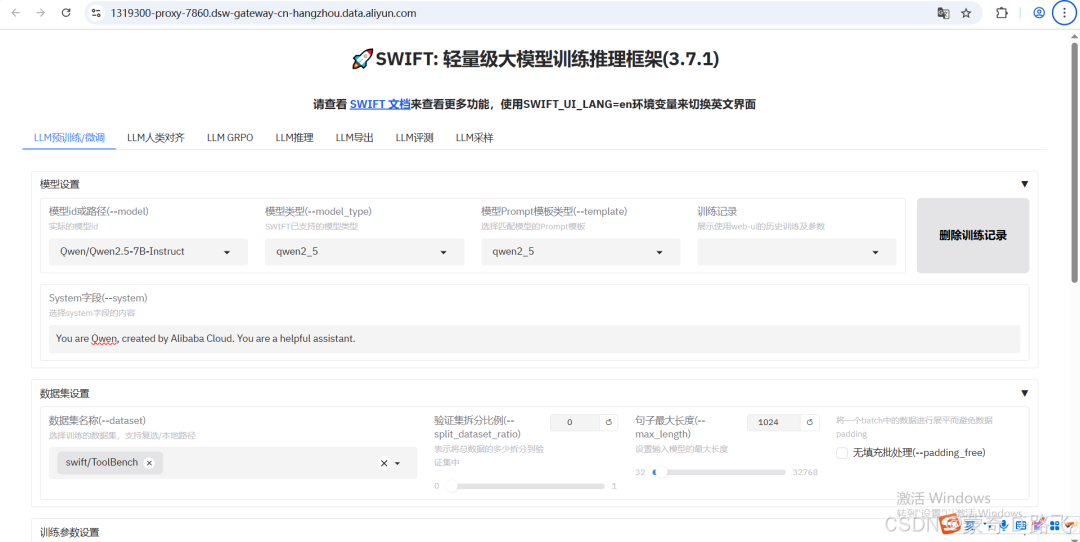Click the split_dataset_ratio number box
The width and height of the screenshot is (1080, 542).
[x=575, y=422]
